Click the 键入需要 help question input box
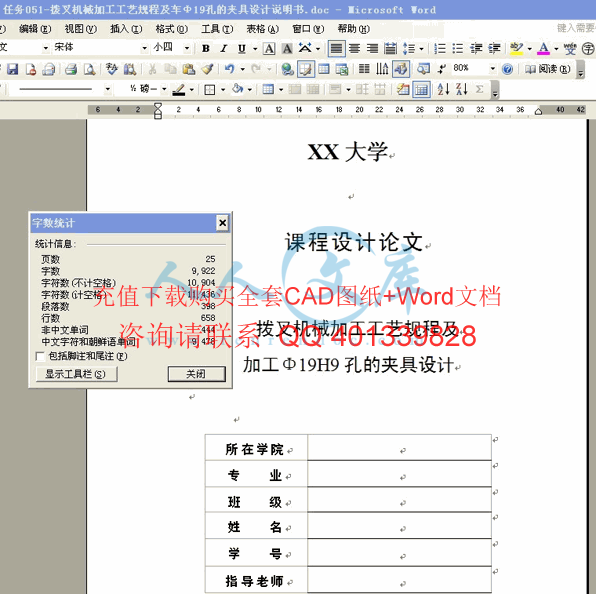 [576, 28]
